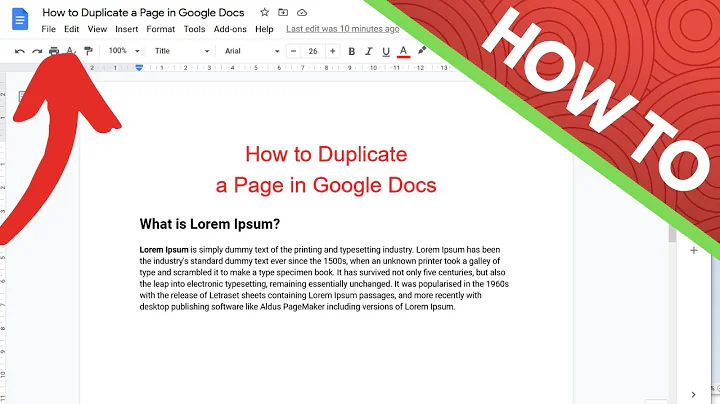Viewport: 720px width, 404px height.
Task: Open the text color picker
Action: pos(403,51)
